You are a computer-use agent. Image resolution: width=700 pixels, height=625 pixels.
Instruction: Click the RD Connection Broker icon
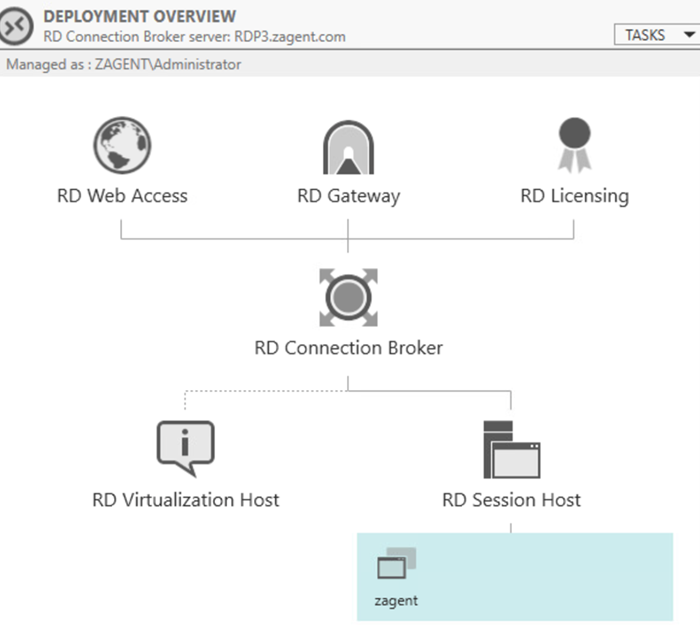click(348, 297)
